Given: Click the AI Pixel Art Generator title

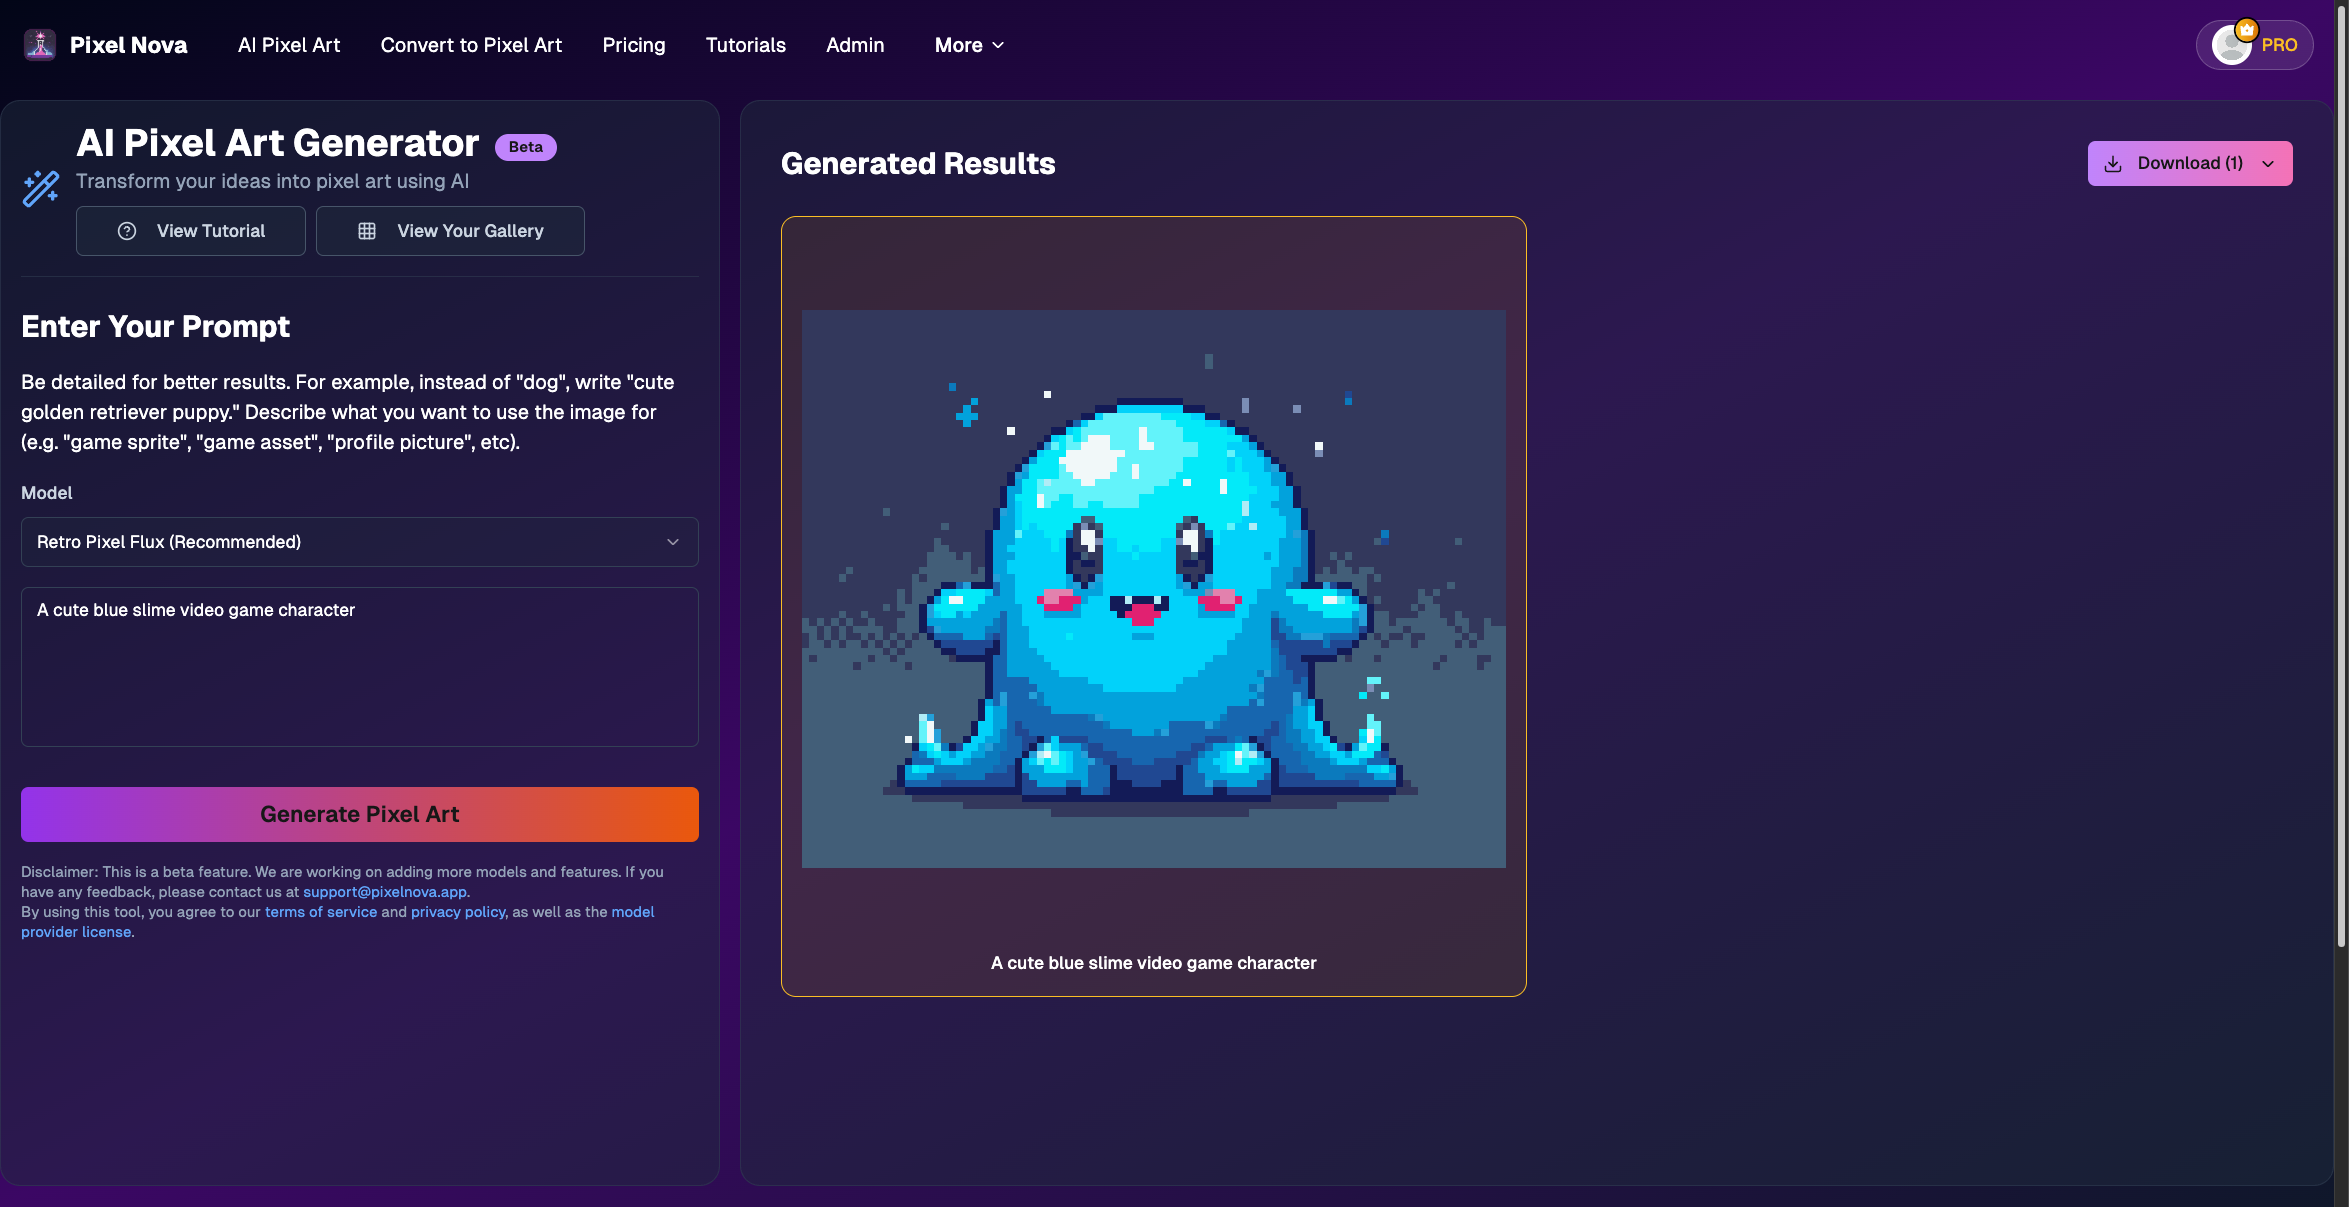Looking at the screenshot, I should (278, 143).
